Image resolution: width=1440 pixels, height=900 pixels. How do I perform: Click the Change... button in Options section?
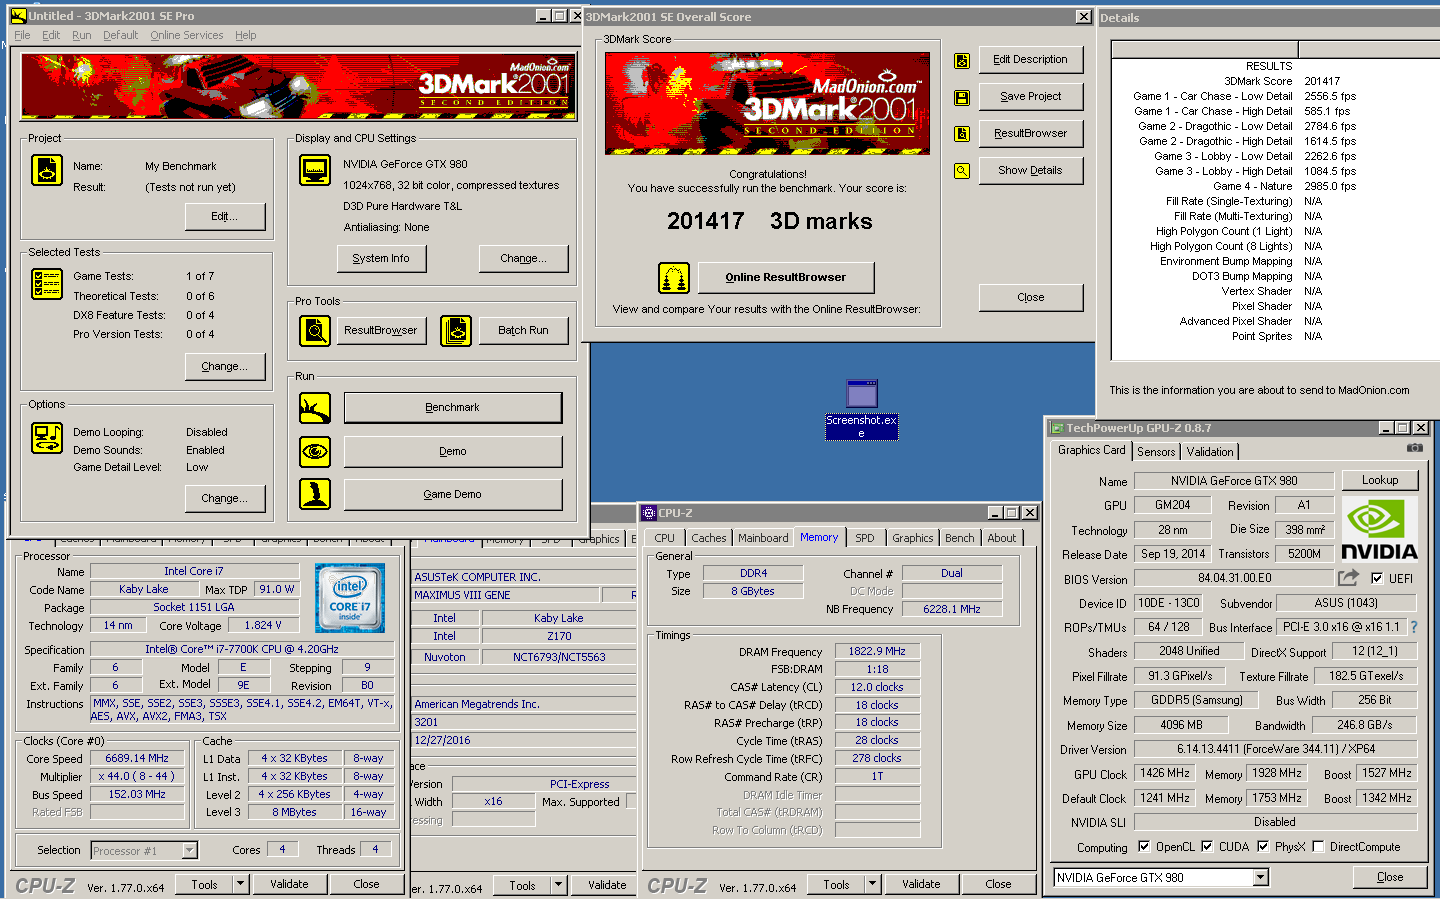[x=225, y=498]
